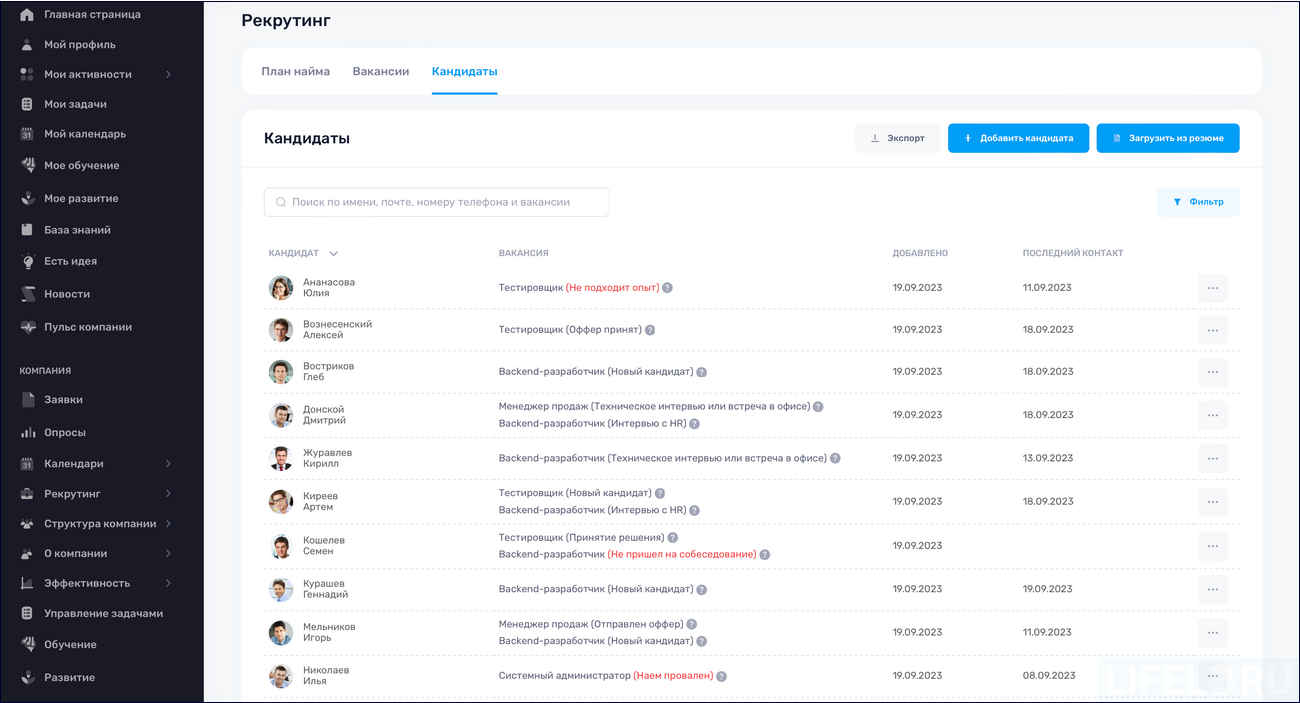Image resolution: width=1300 pixels, height=703 pixels.
Task: Open the КАНДИДАТ column sort dropdown
Action: pyautogui.click(x=332, y=253)
